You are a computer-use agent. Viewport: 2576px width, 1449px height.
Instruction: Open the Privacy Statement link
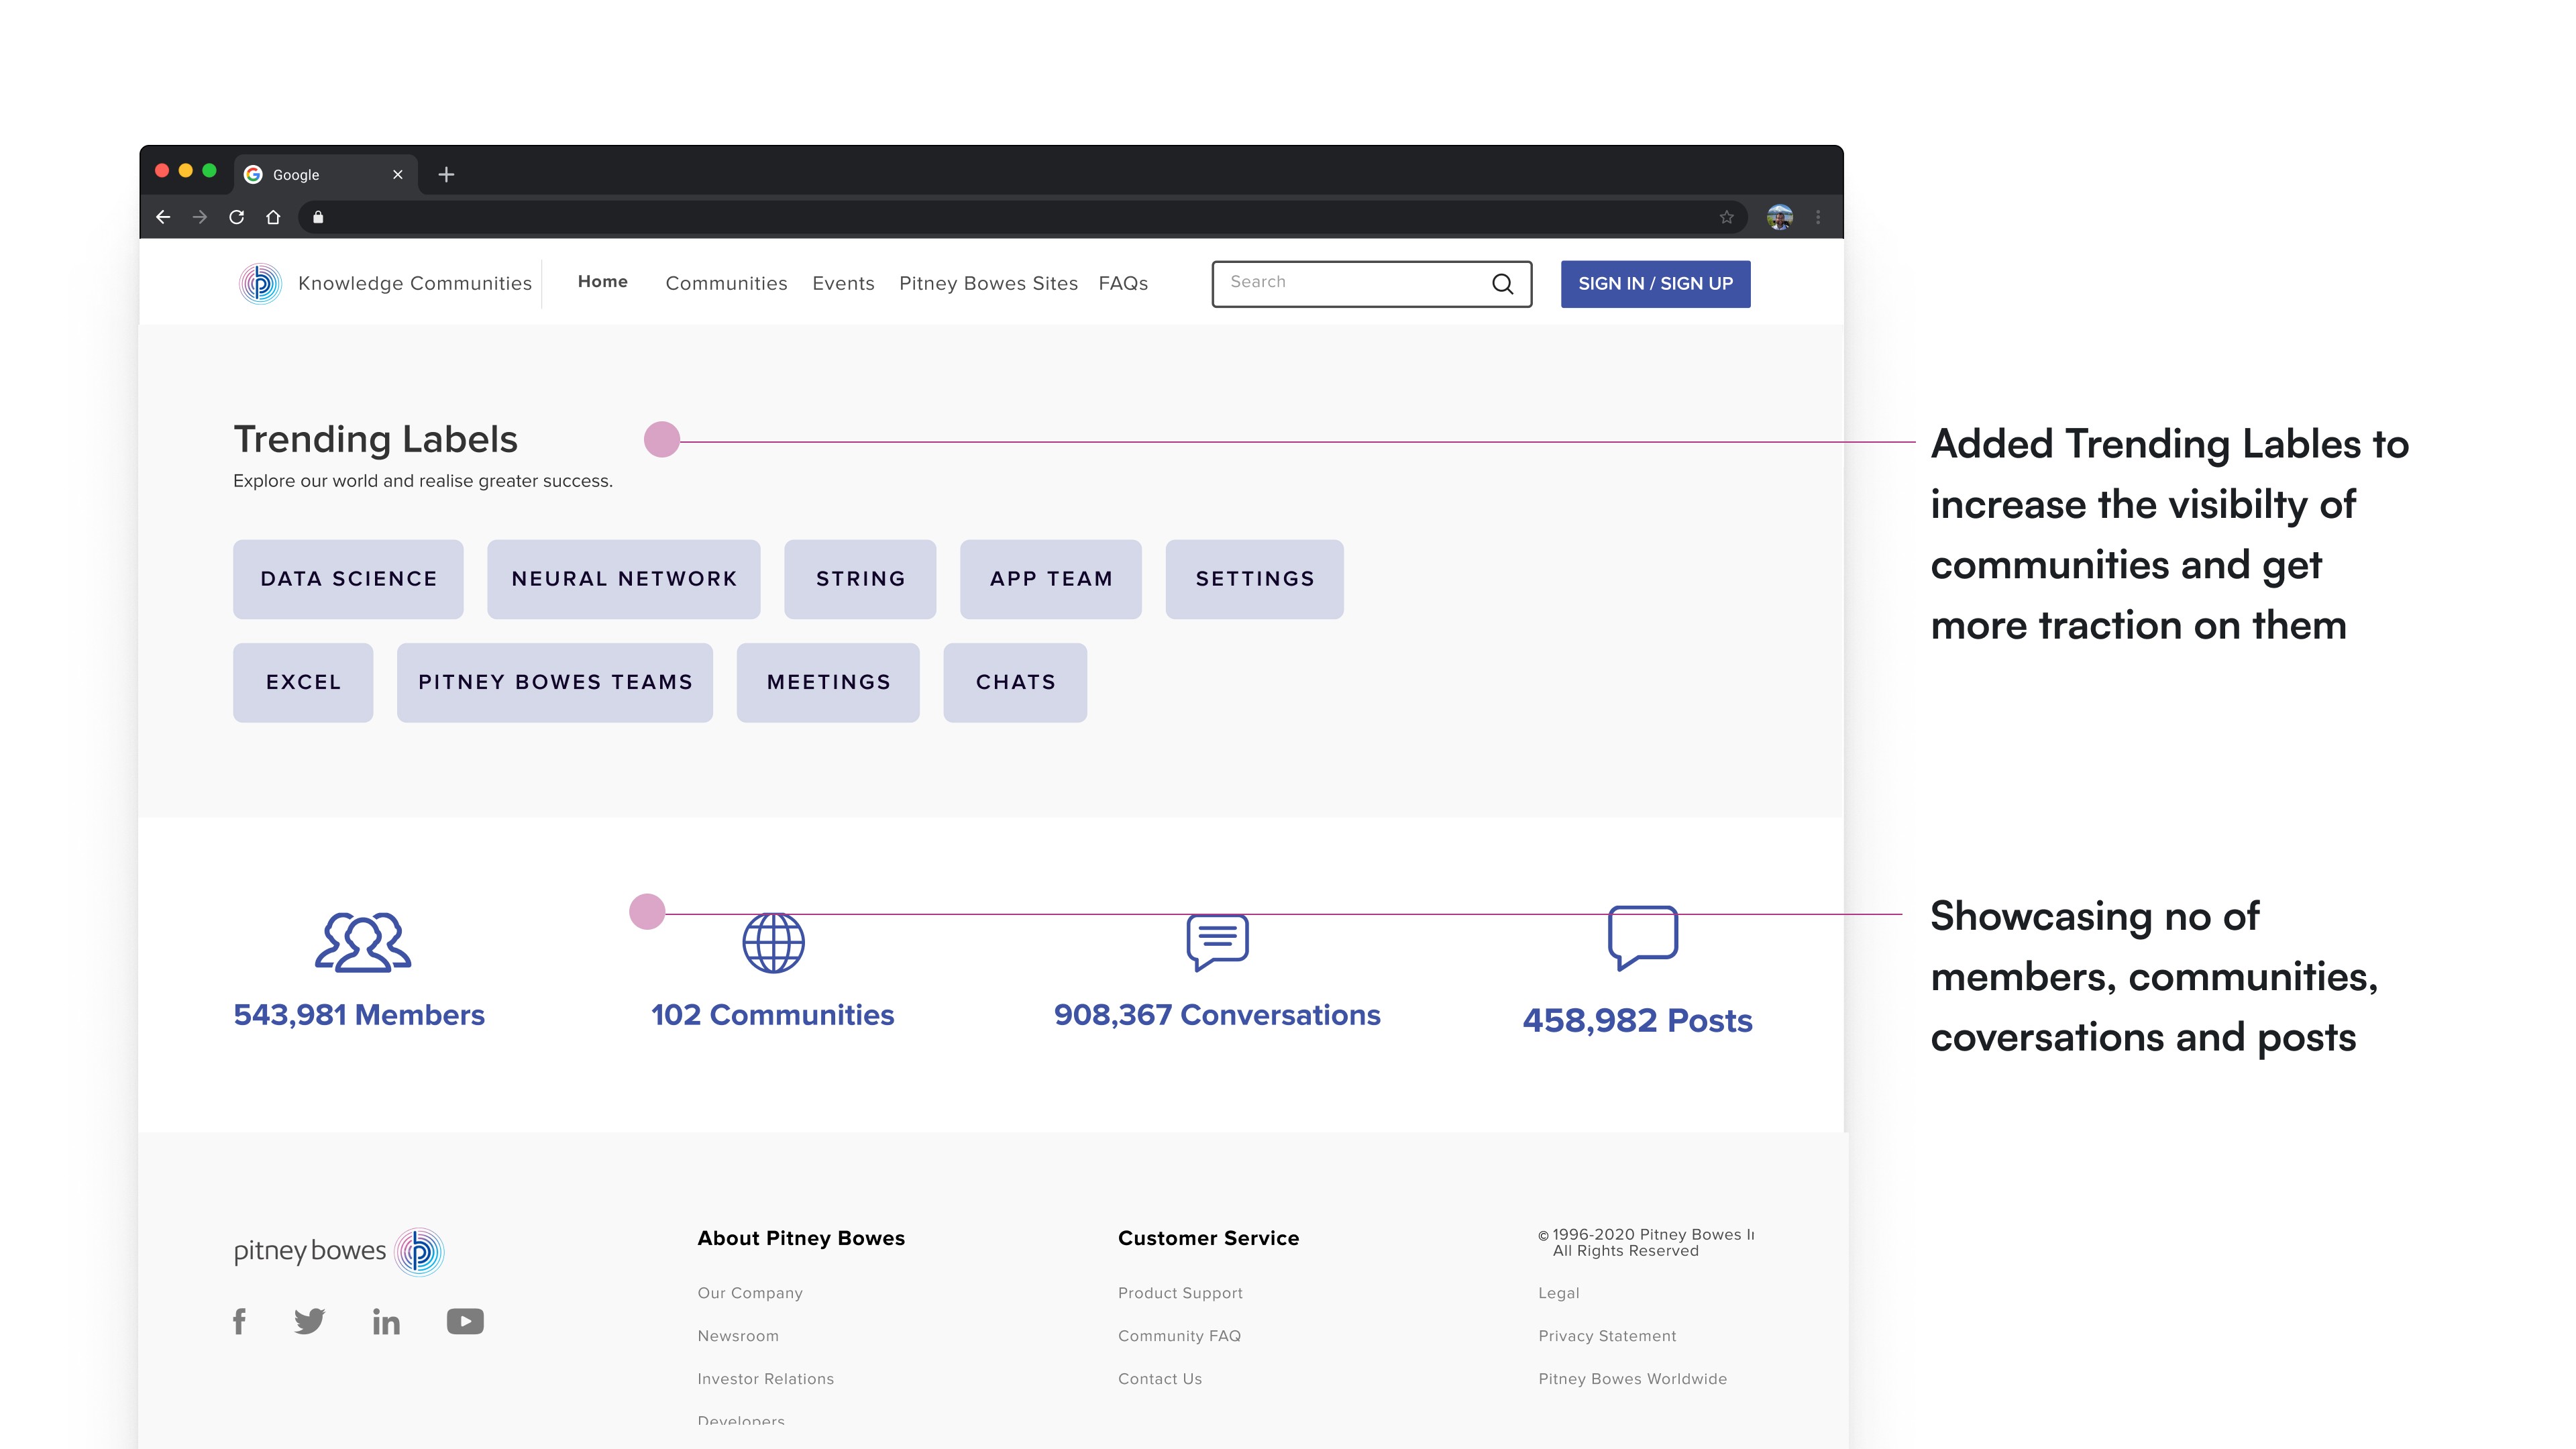tap(1607, 1336)
